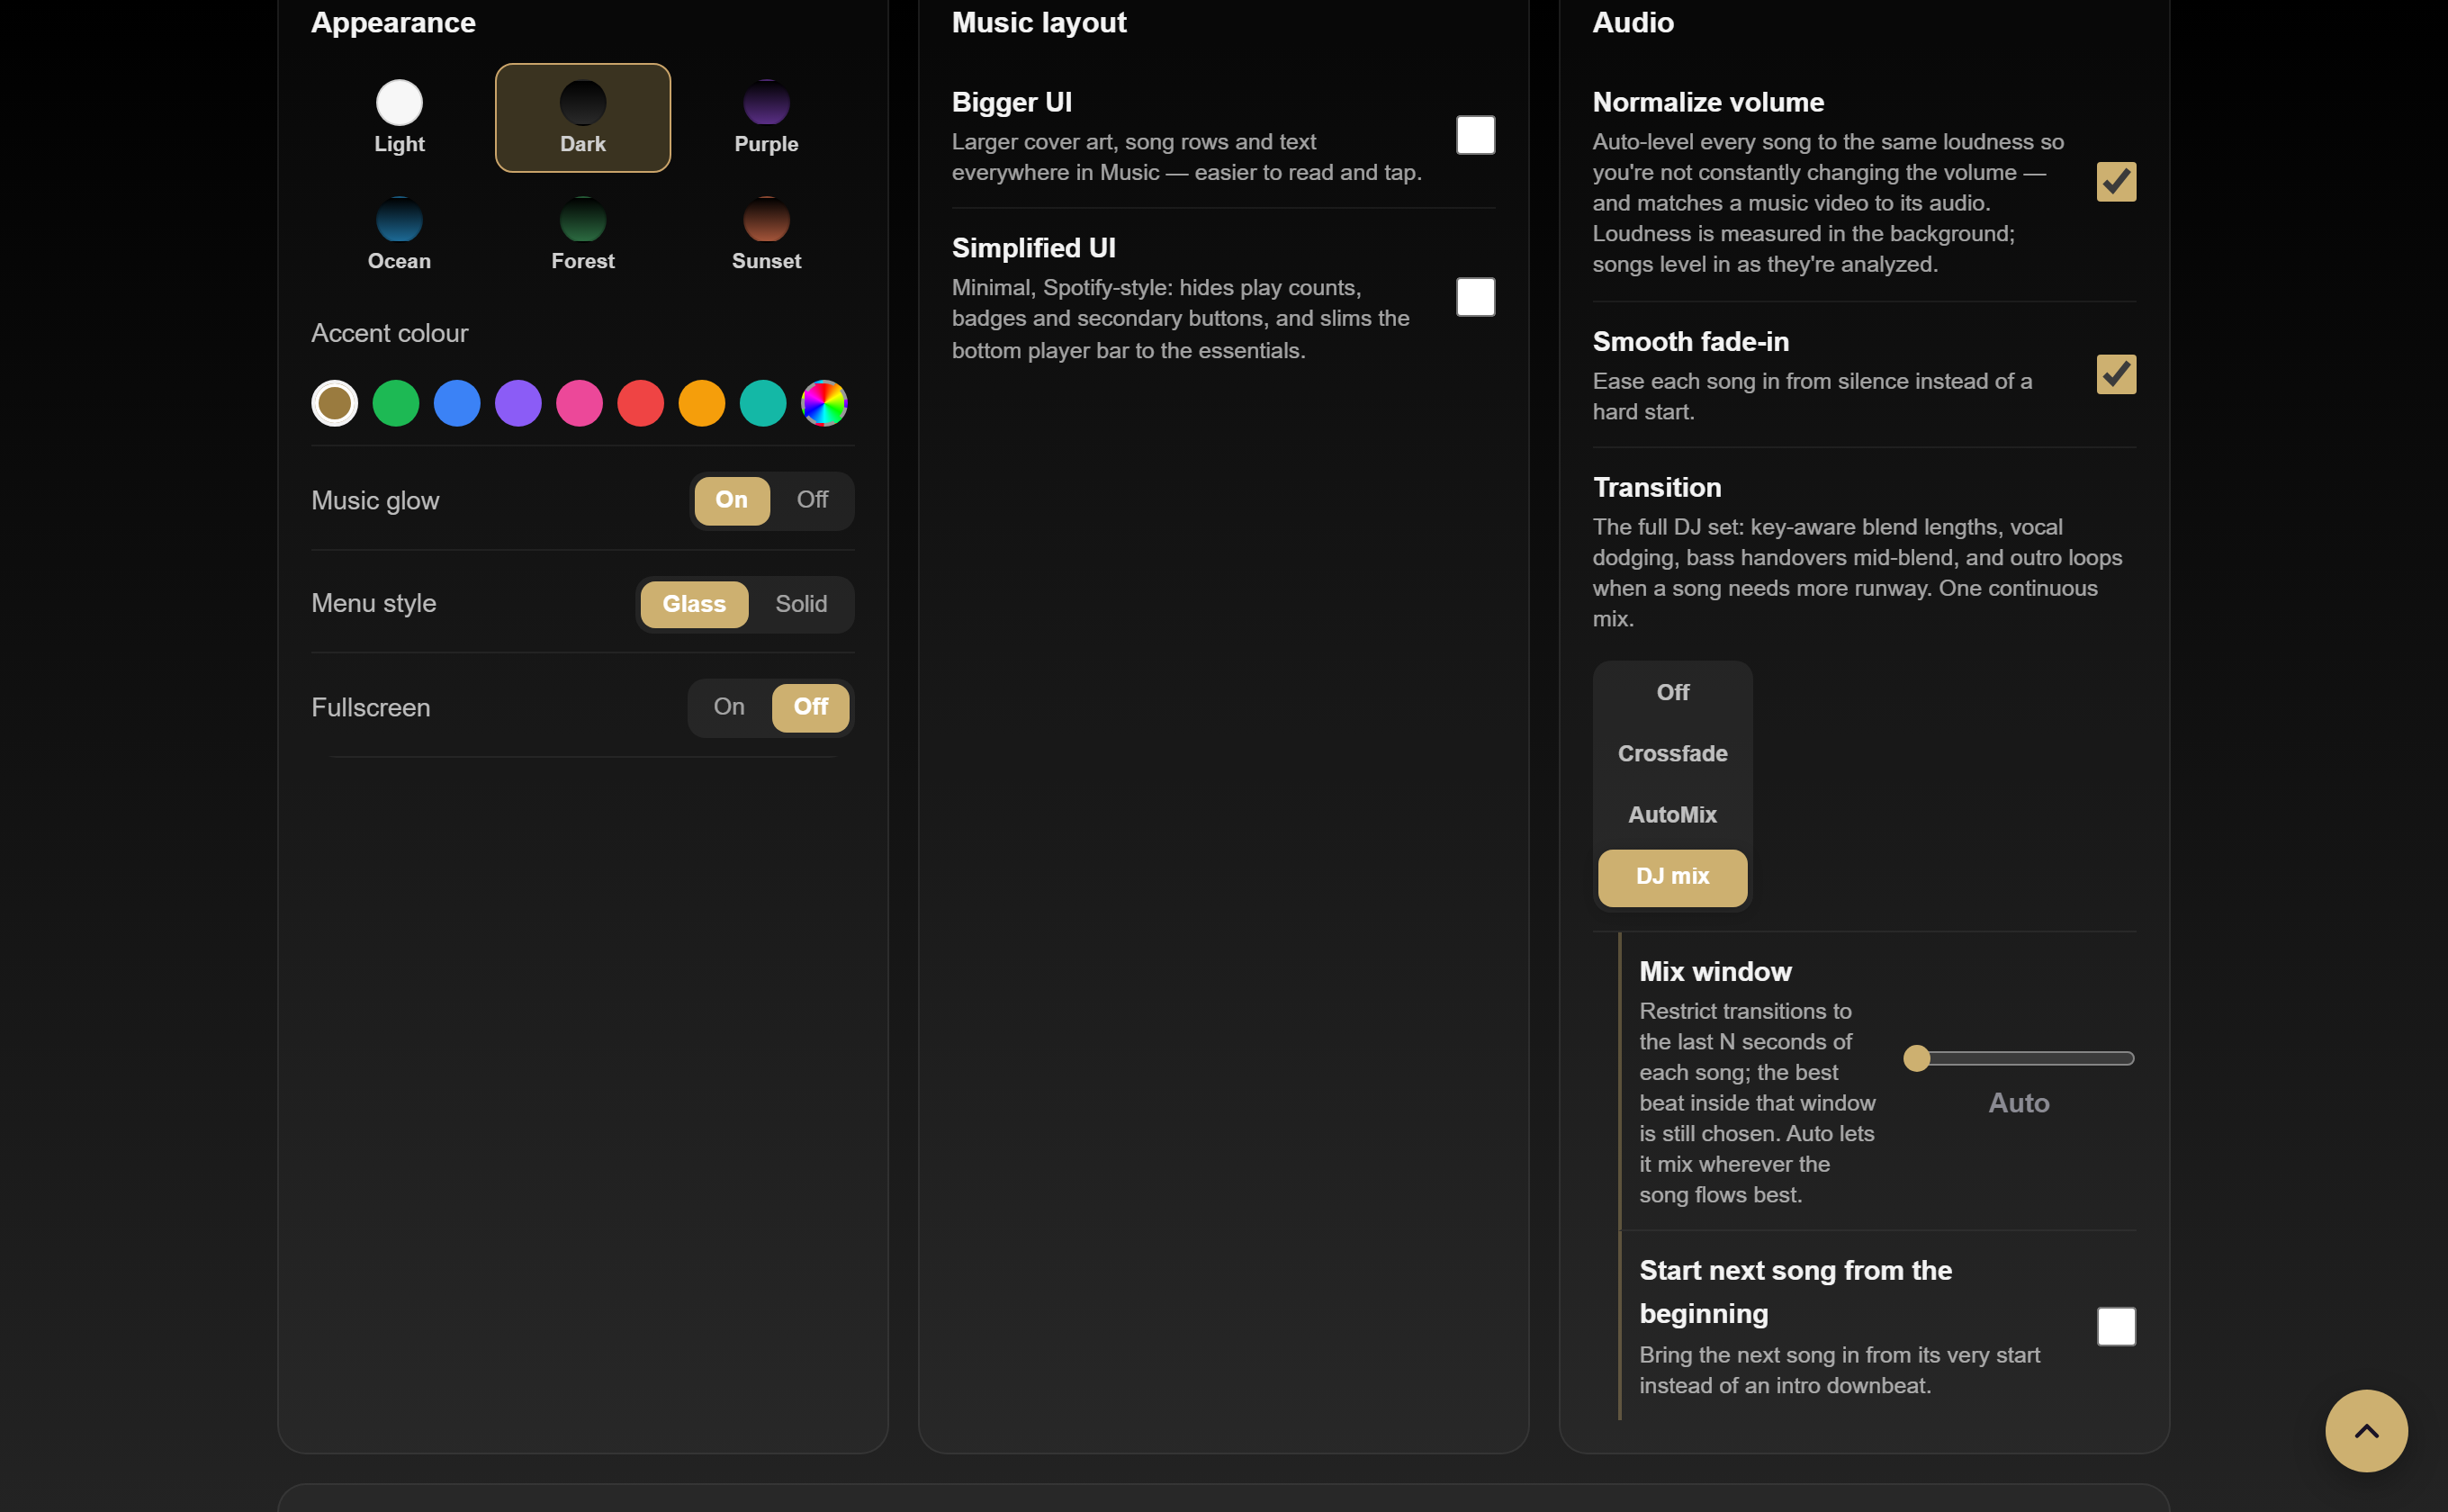Set Transition to AutoMix
Screen dimensions: 2448x1512
click(x=1672, y=816)
